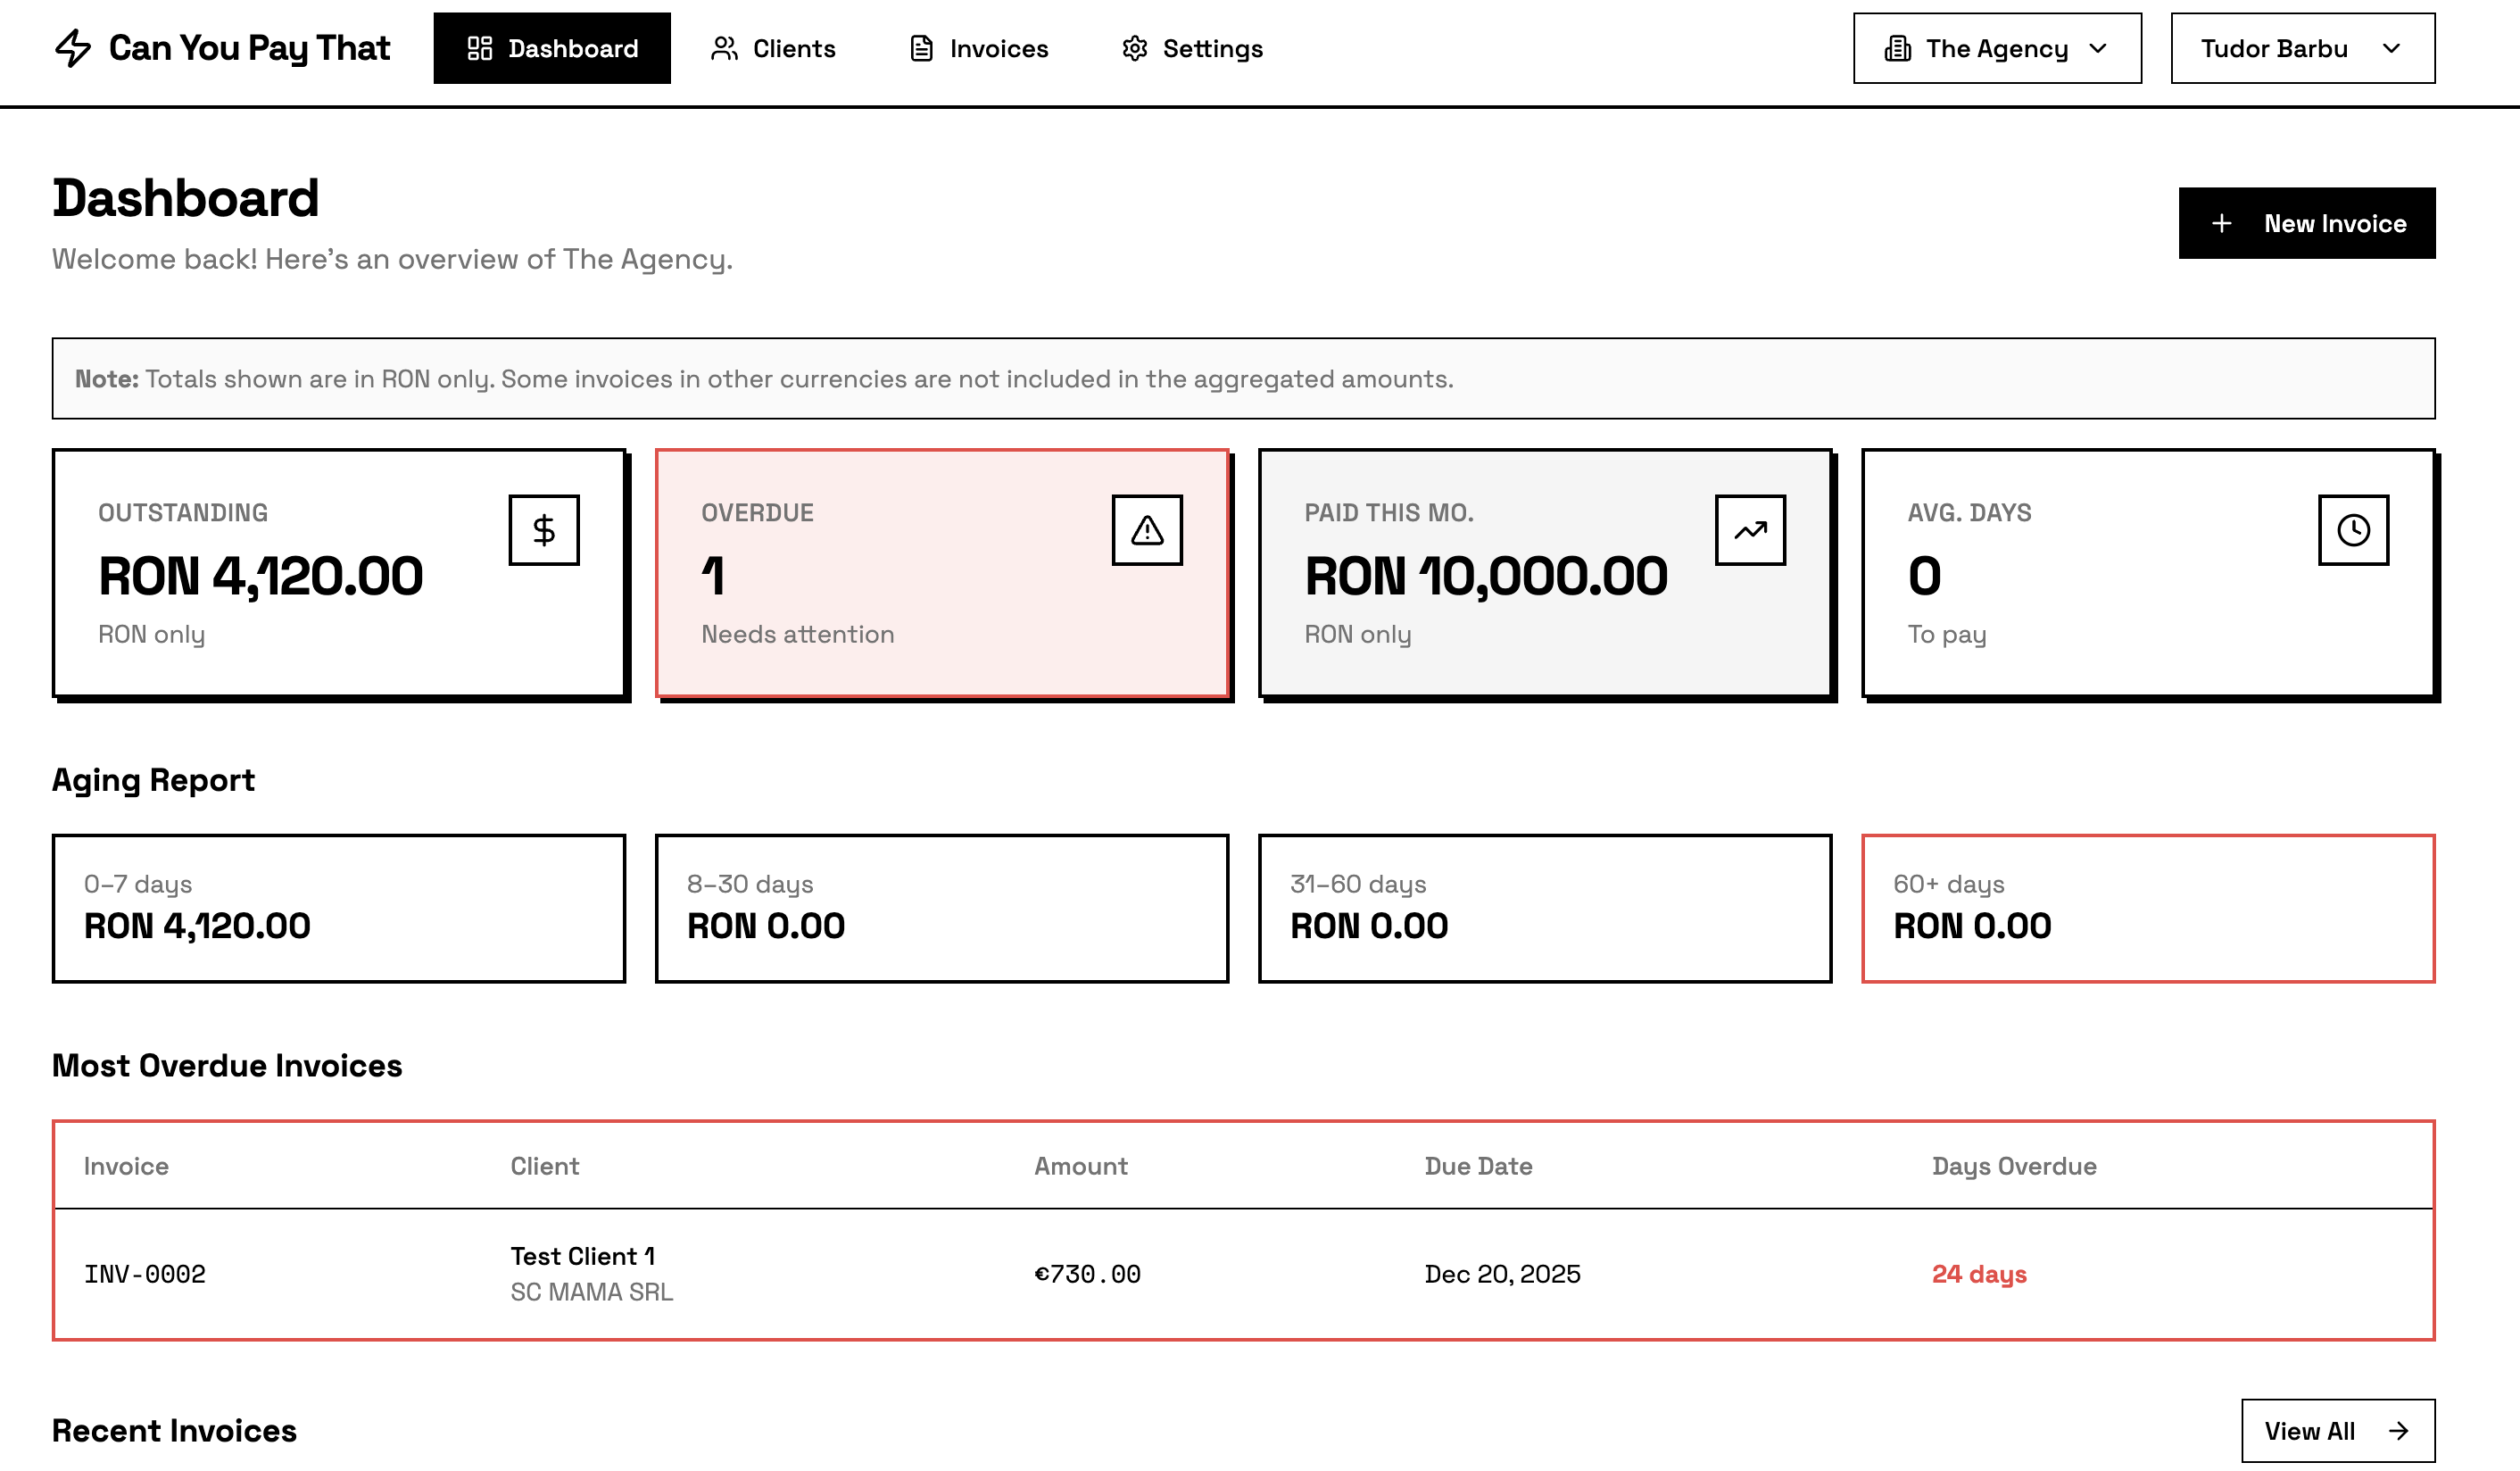Select the dollar icon on the Outstanding card

pos(544,529)
